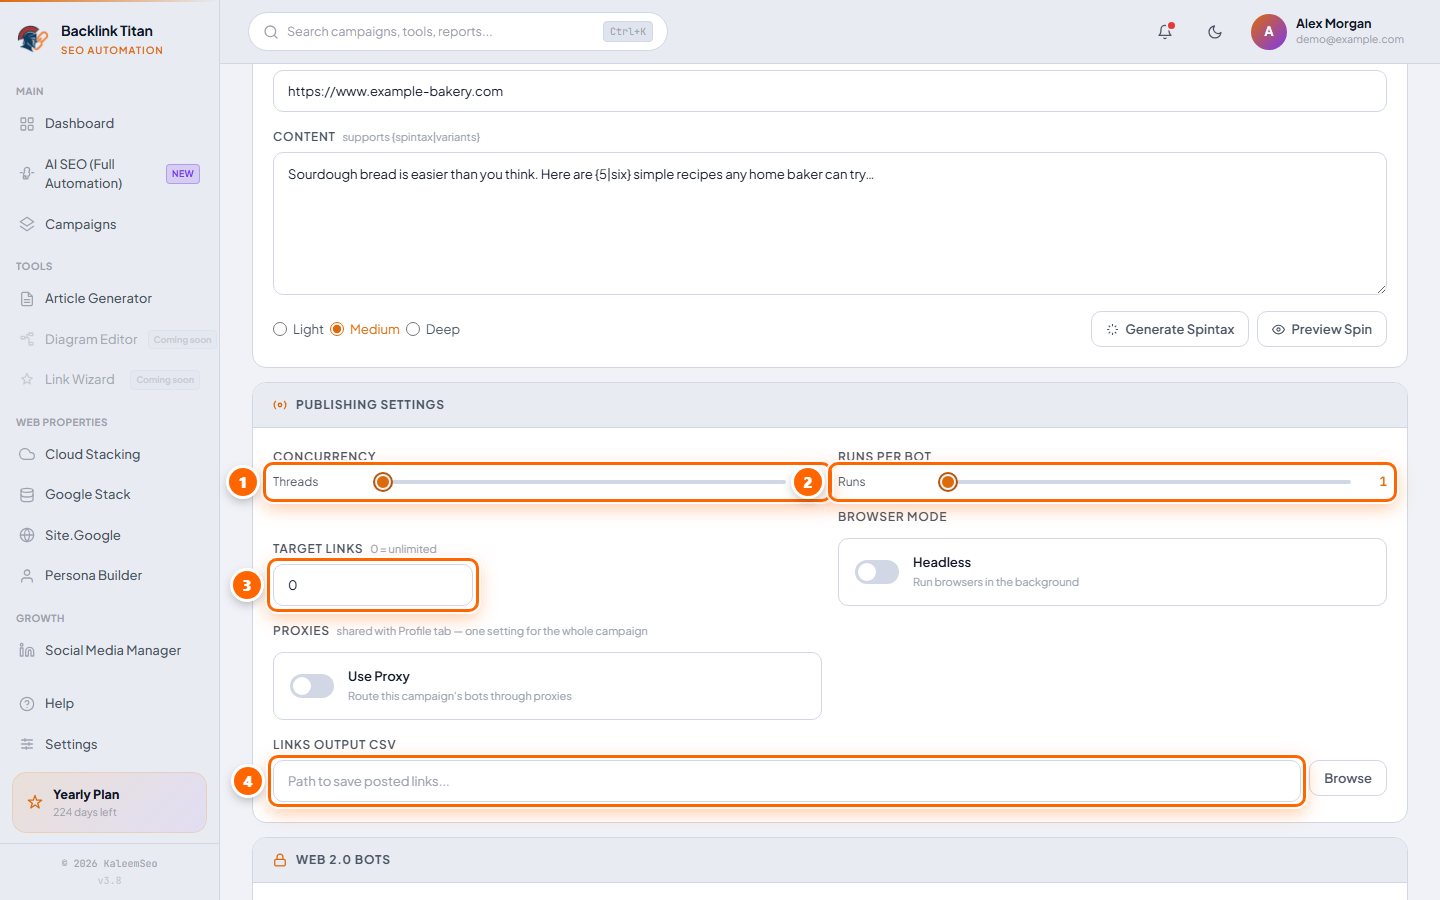
Task: Click into the Content text area
Action: [x=830, y=224]
